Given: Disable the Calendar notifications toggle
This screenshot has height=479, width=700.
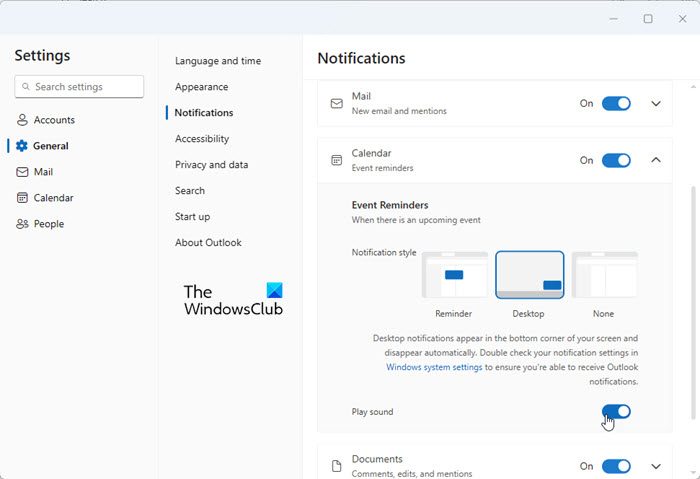Looking at the screenshot, I should (616, 160).
